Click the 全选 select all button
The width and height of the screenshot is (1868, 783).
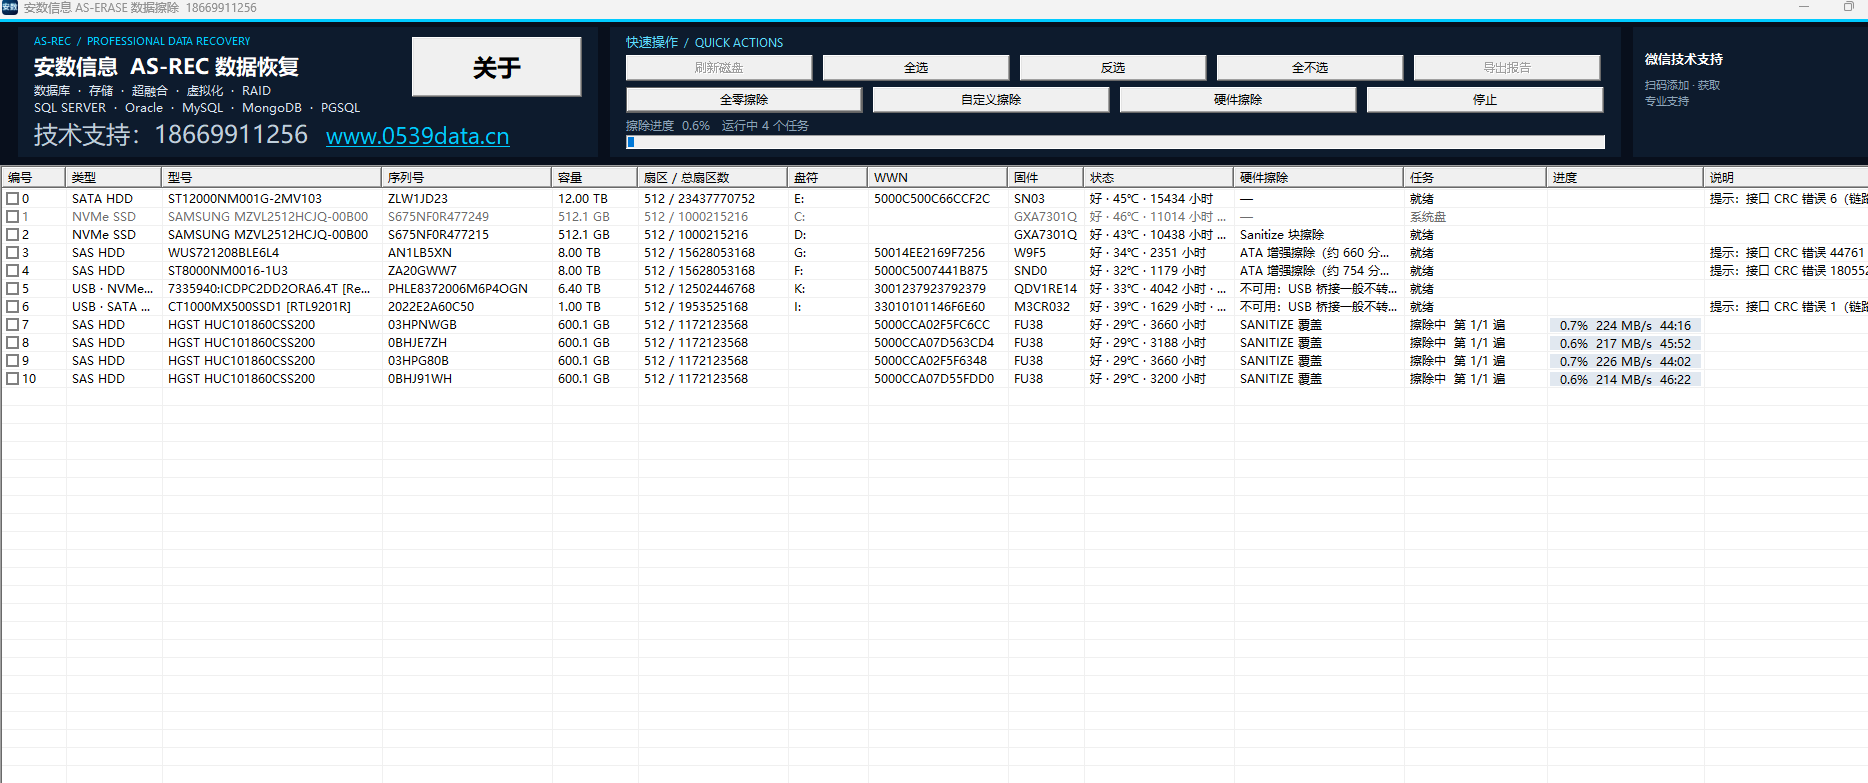(x=915, y=68)
